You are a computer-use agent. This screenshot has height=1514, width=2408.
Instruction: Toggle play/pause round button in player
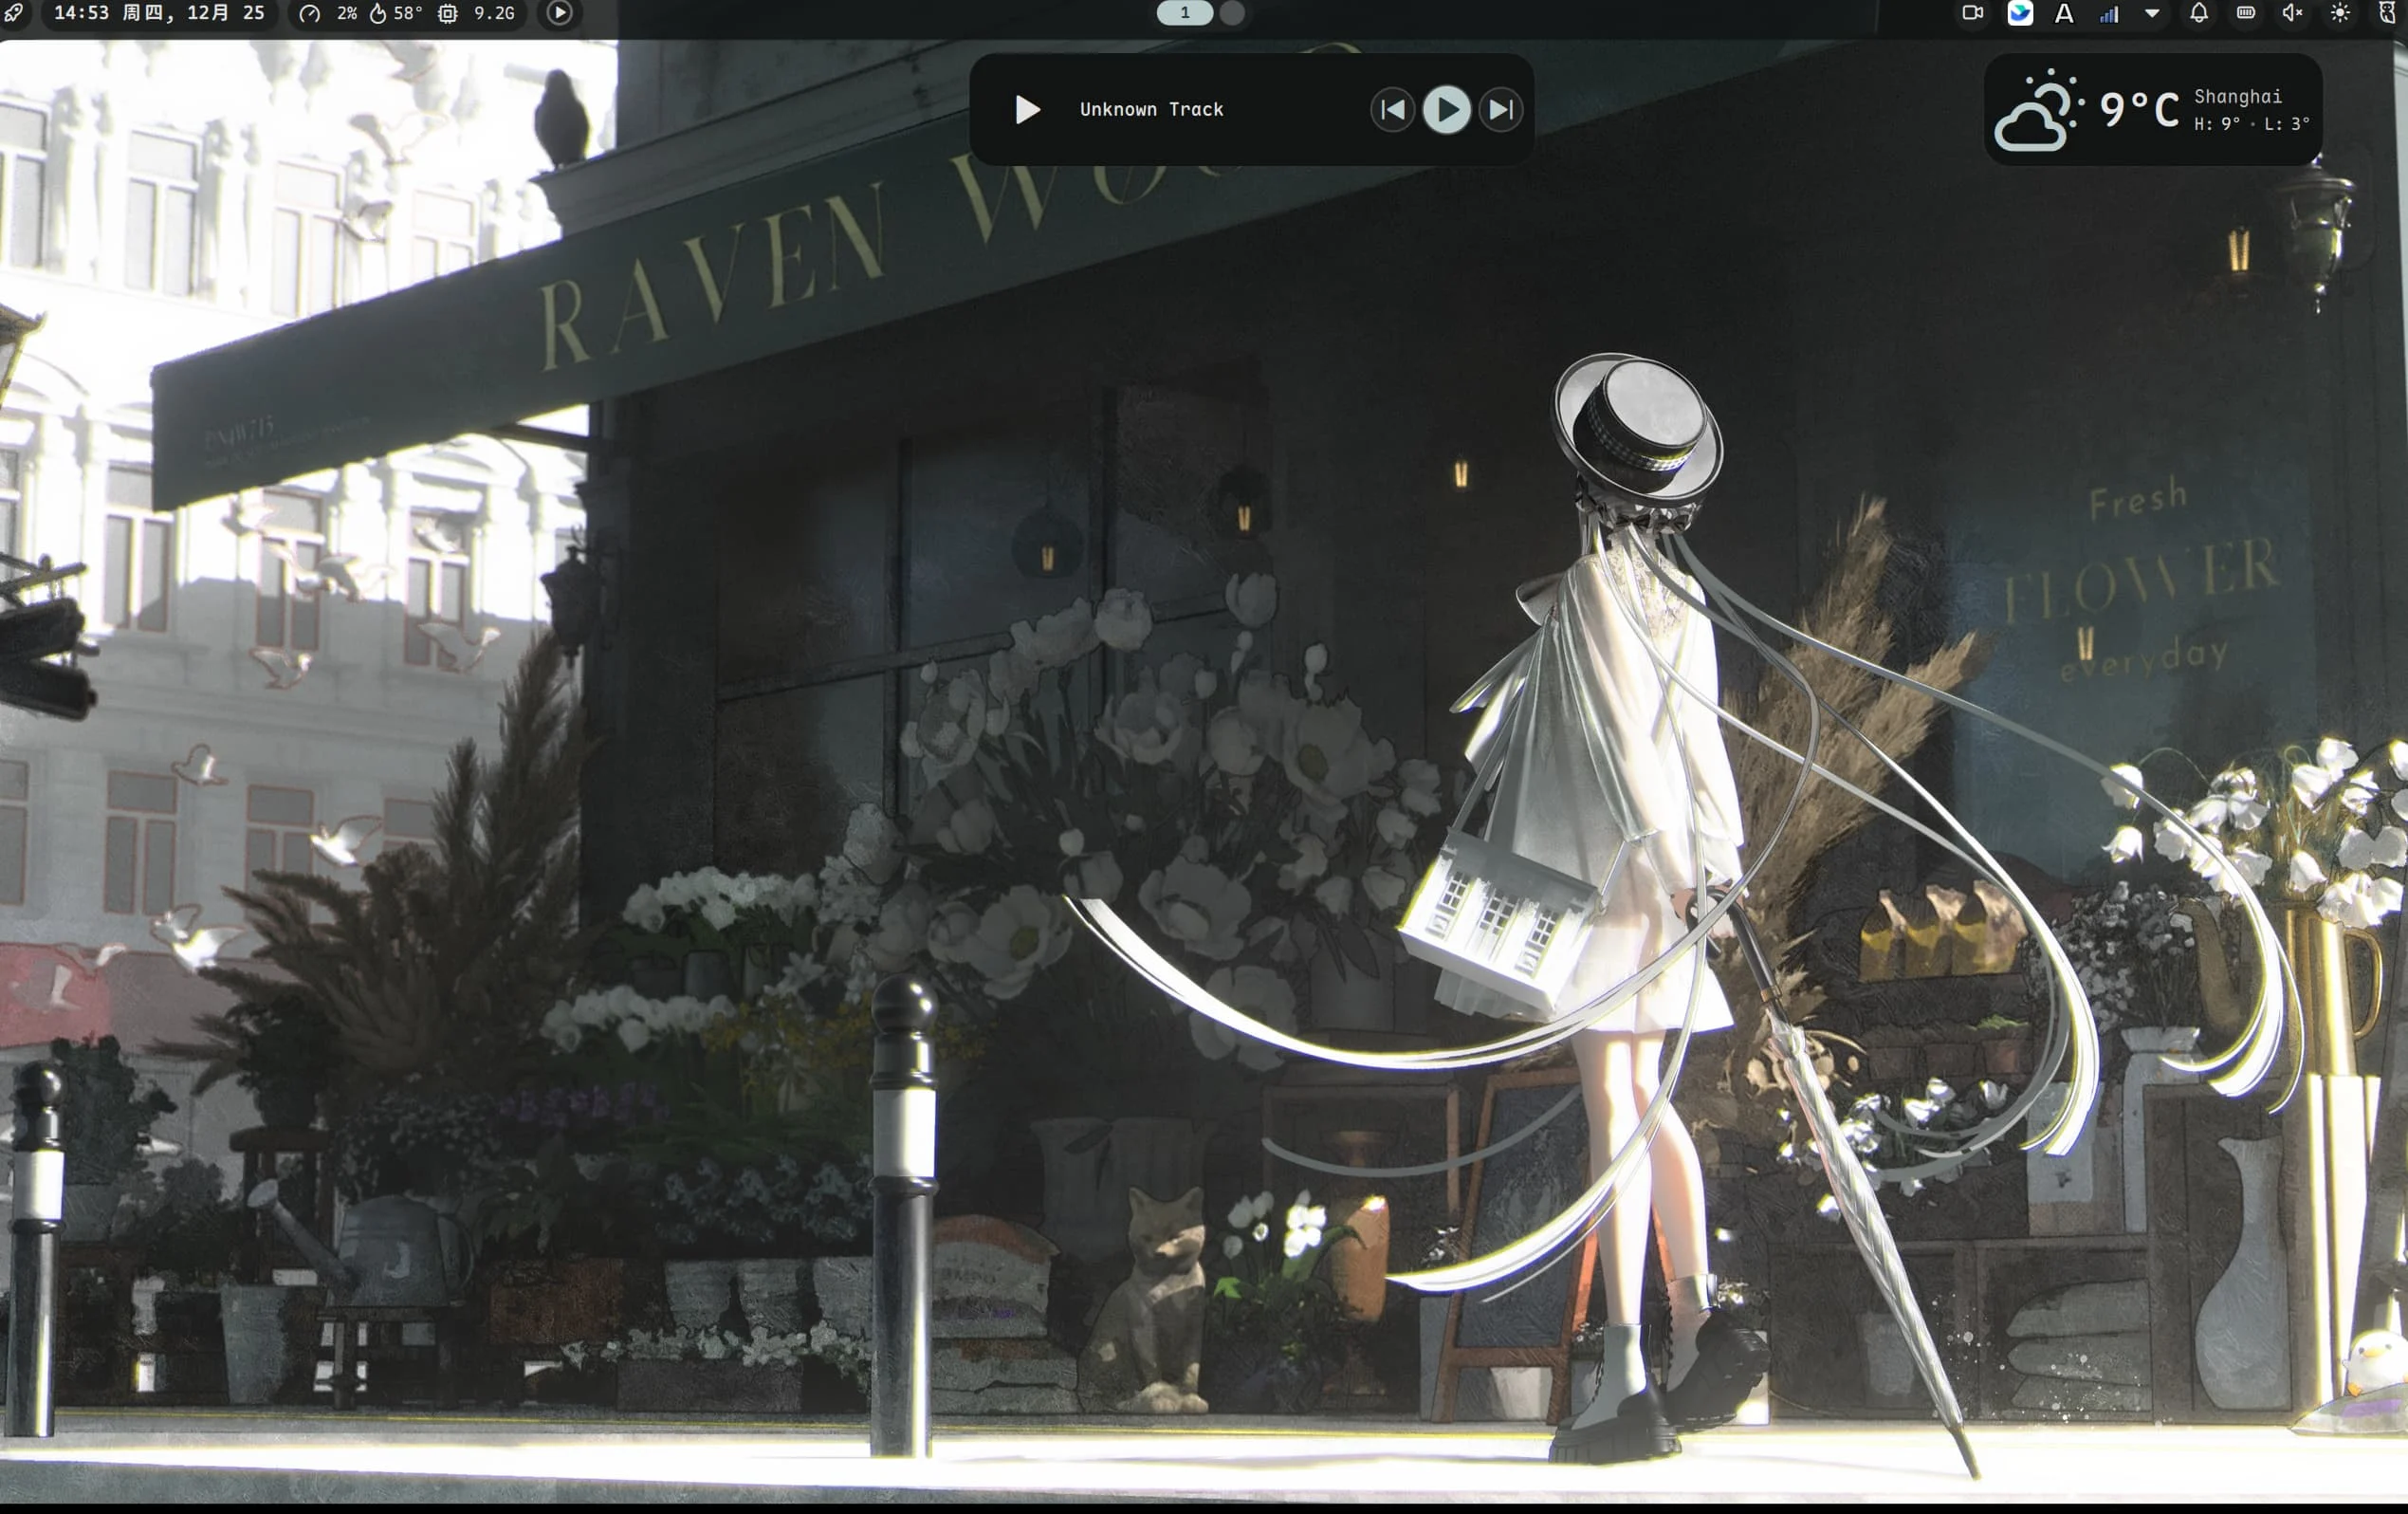(1446, 110)
